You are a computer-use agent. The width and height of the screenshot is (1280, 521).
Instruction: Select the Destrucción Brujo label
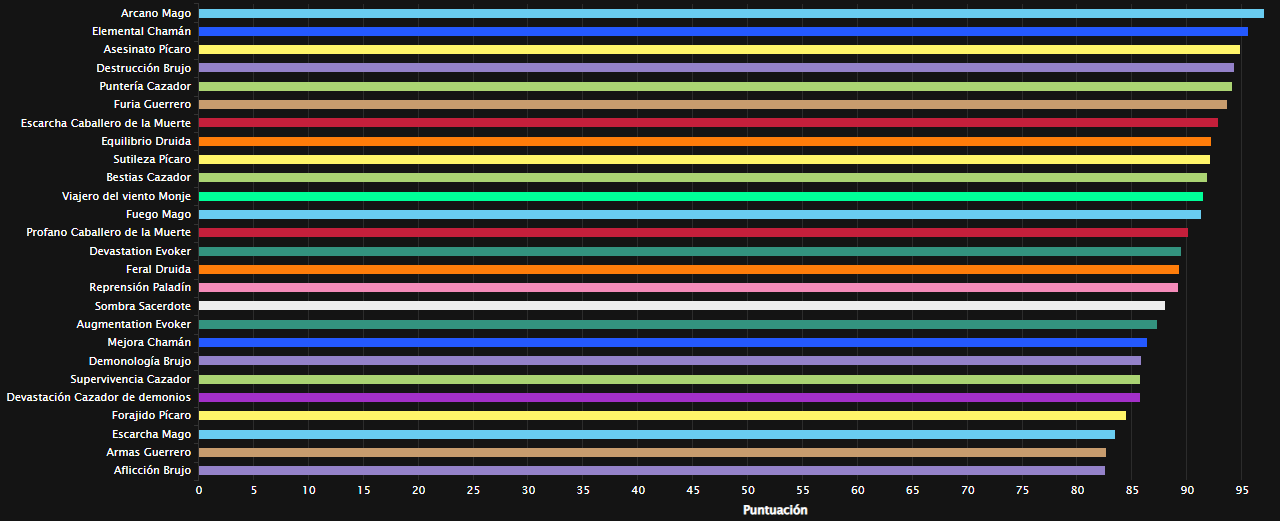[143, 68]
